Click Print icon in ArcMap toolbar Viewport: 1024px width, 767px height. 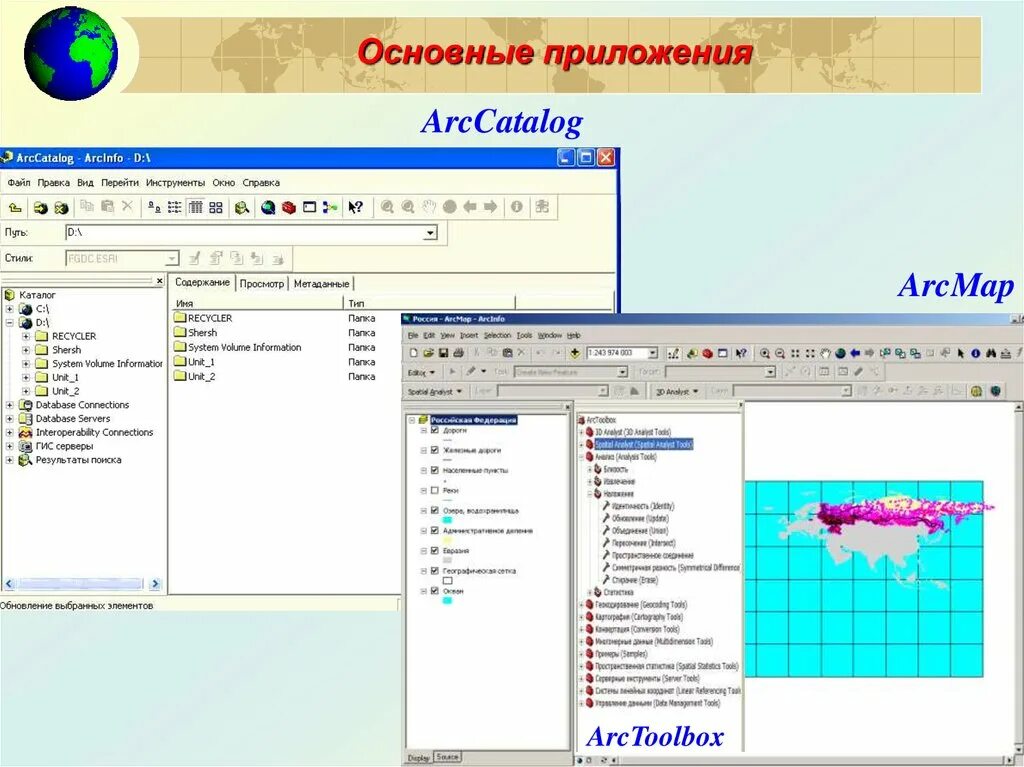coord(458,353)
